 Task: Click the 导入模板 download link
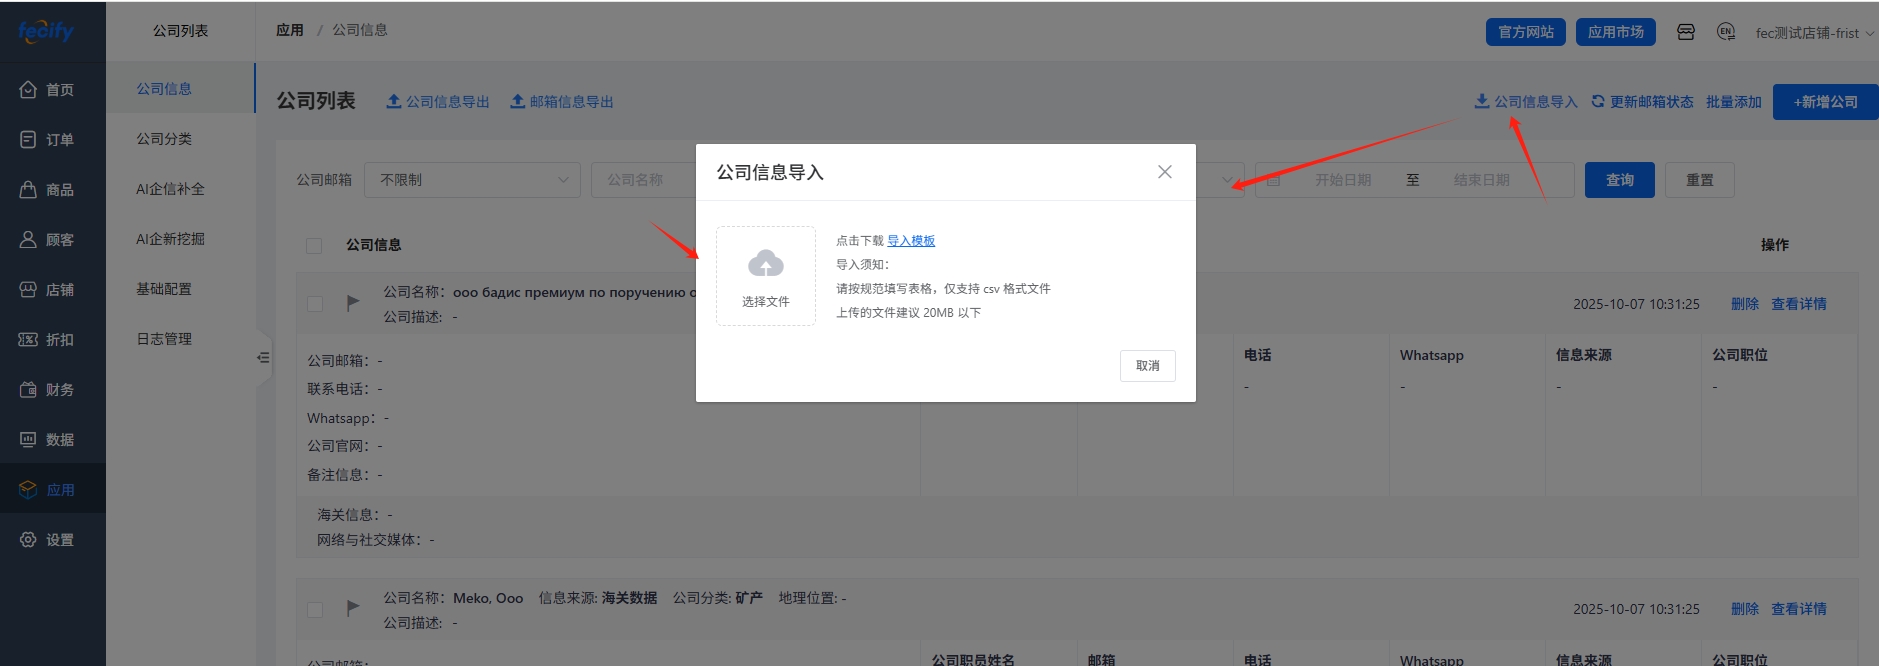(910, 241)
